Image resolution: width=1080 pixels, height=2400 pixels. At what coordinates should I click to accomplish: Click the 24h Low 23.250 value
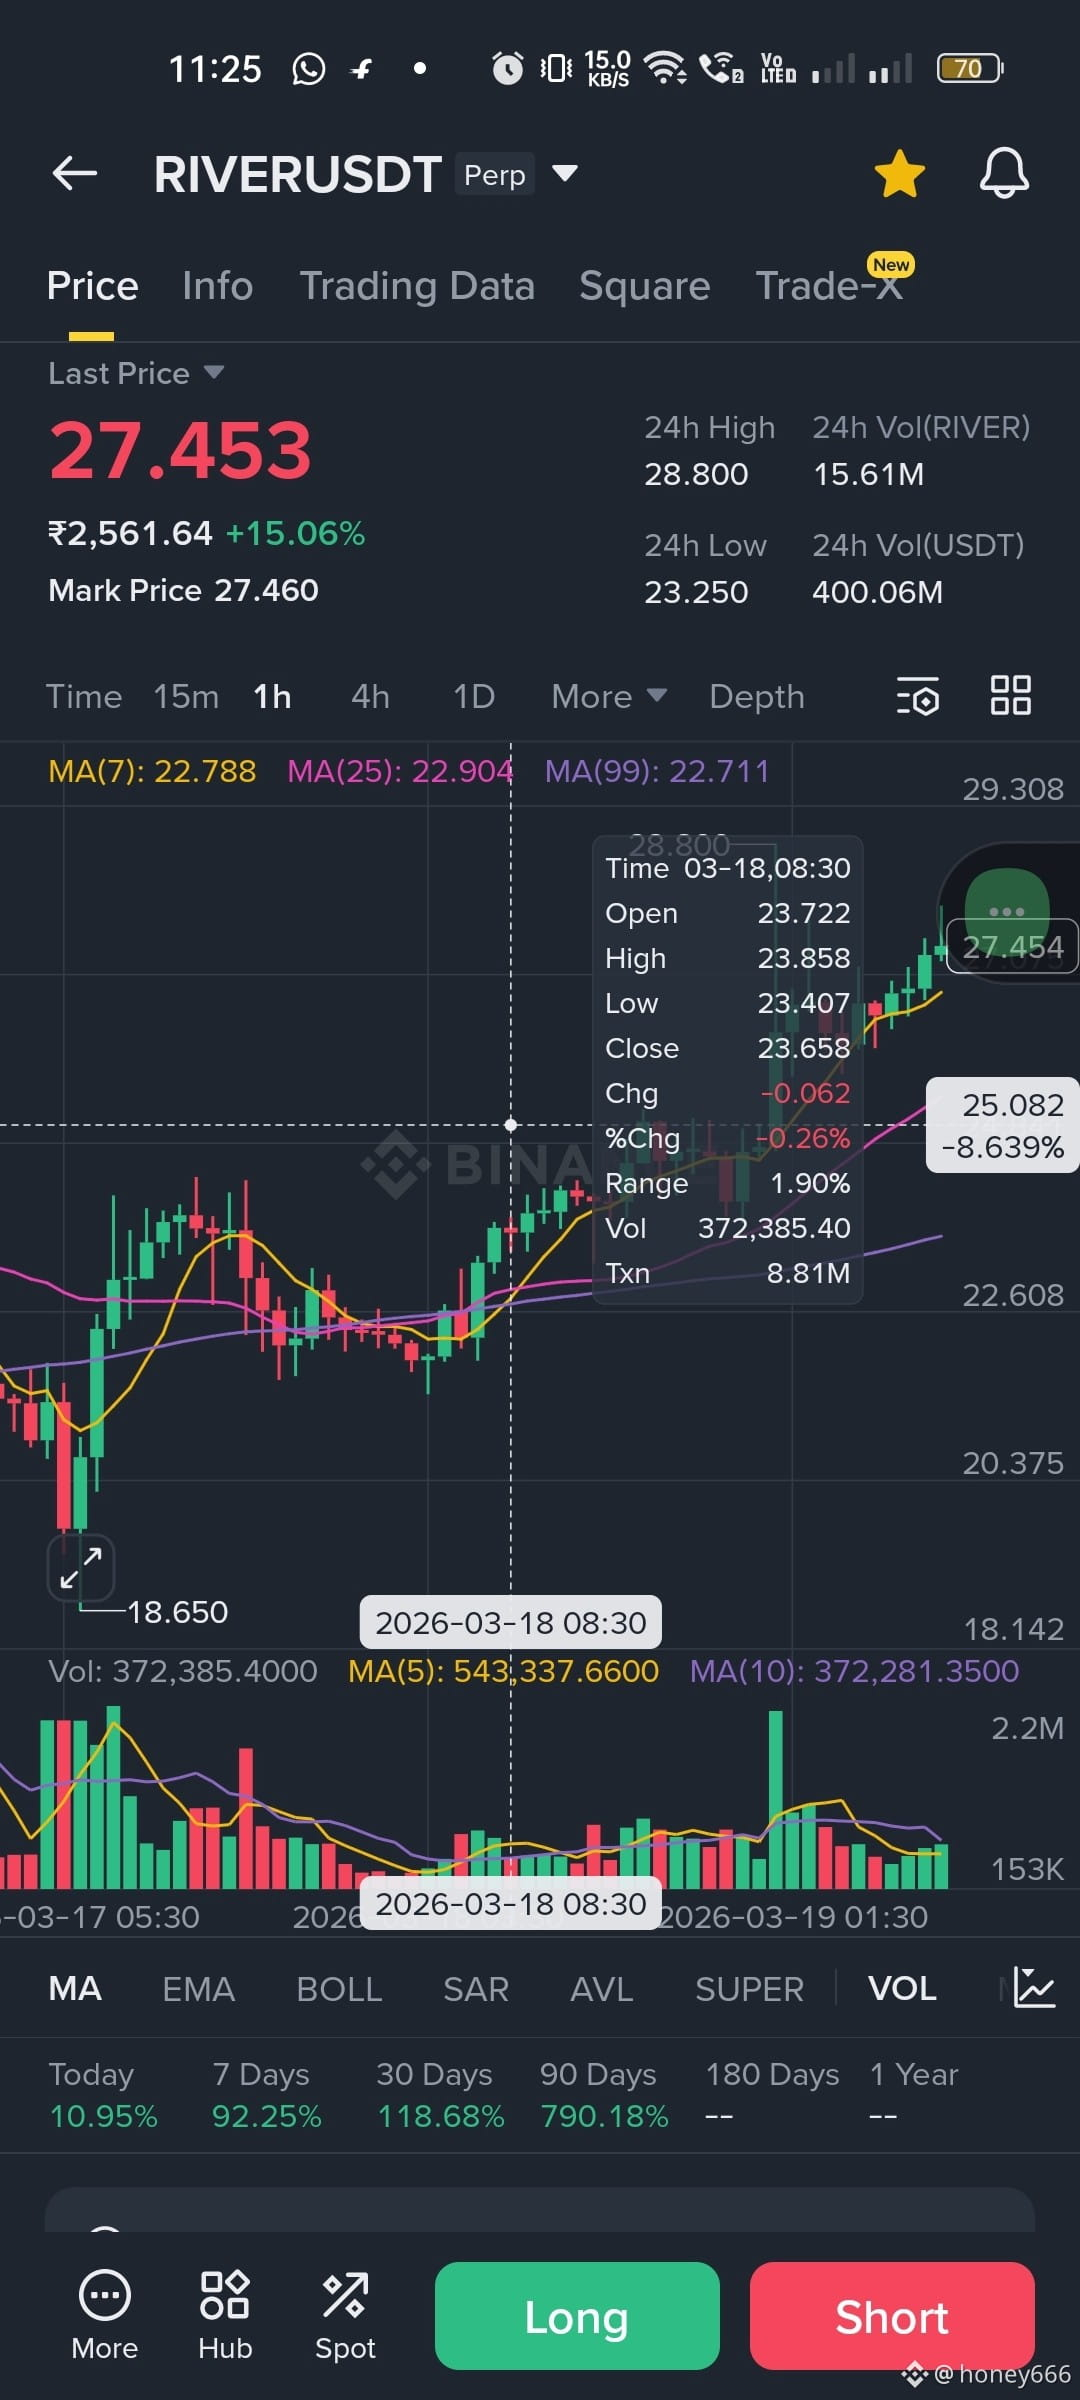click(696, 592)
